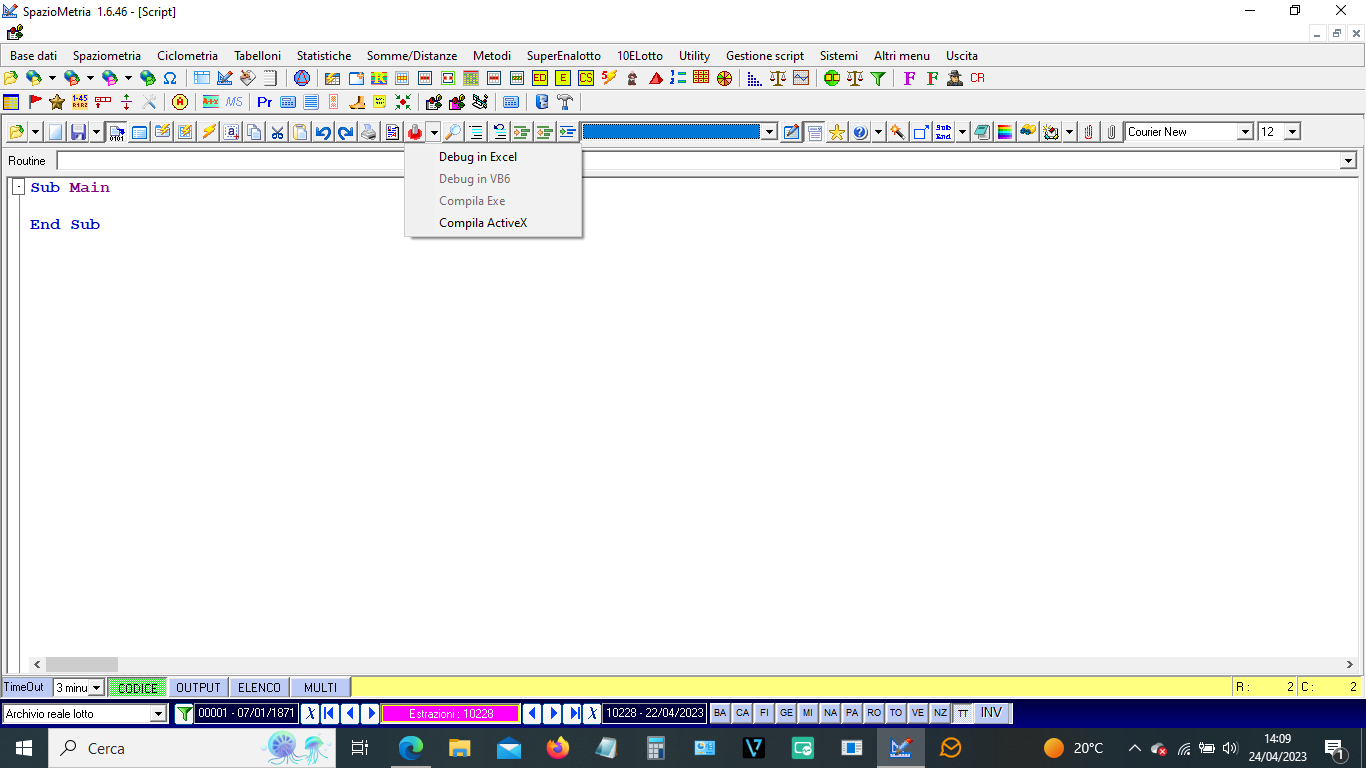Open the Gestione script menu

coord(765,56)
